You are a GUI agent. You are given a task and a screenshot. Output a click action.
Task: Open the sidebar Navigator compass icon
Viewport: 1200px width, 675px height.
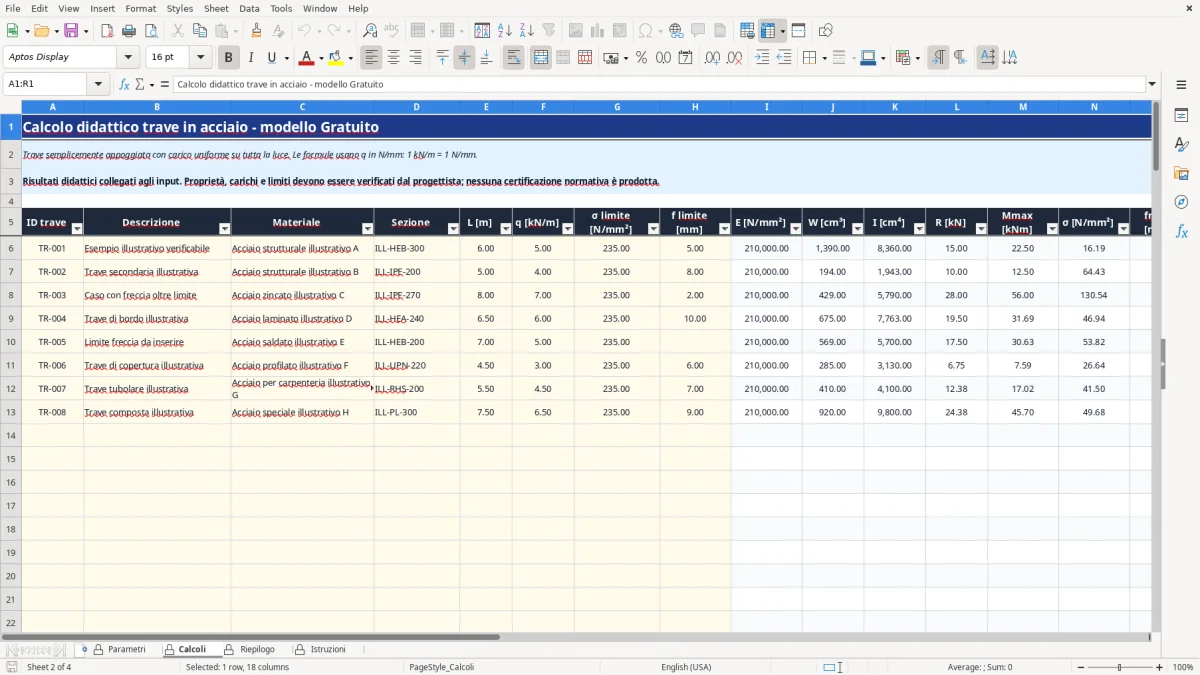point(1181,202)
